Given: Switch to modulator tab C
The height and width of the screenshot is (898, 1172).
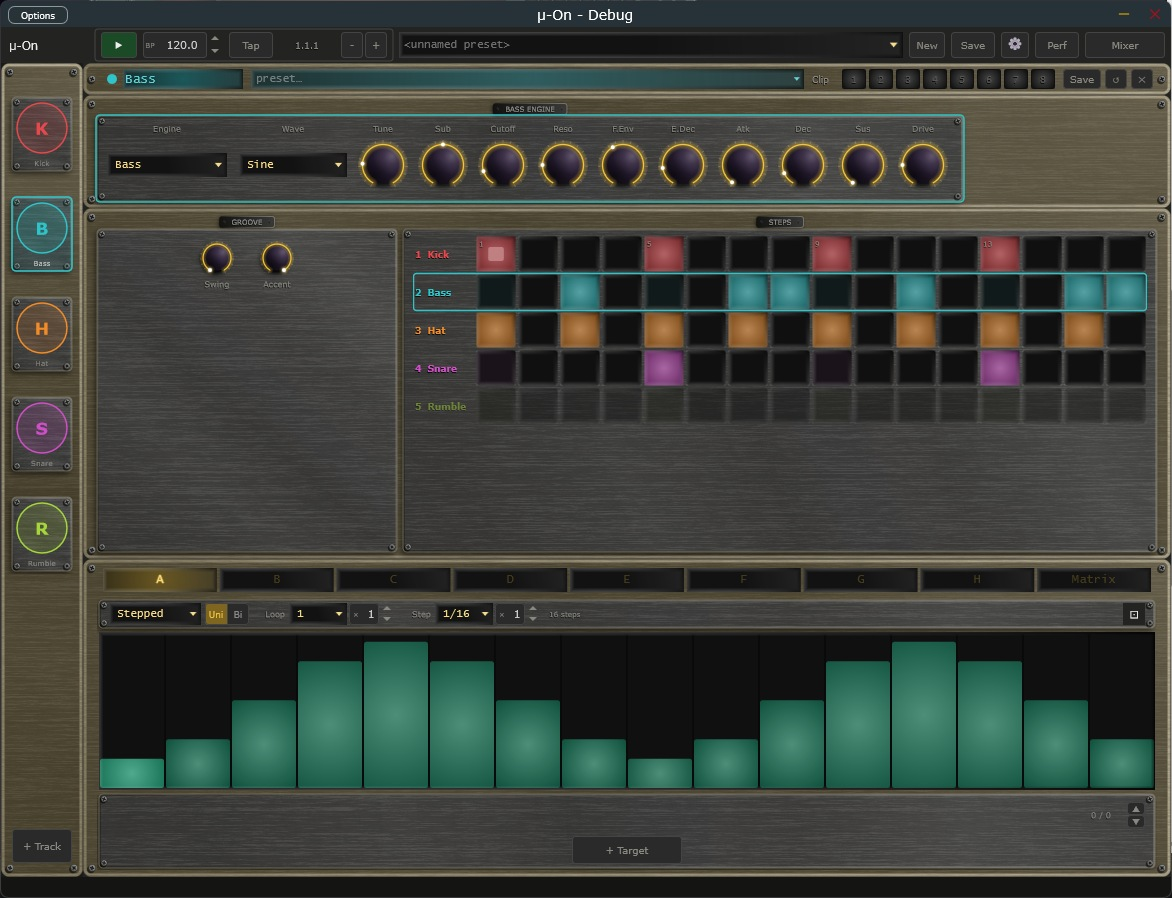Looking at the screenshot, I should click(x=393, y=579).
